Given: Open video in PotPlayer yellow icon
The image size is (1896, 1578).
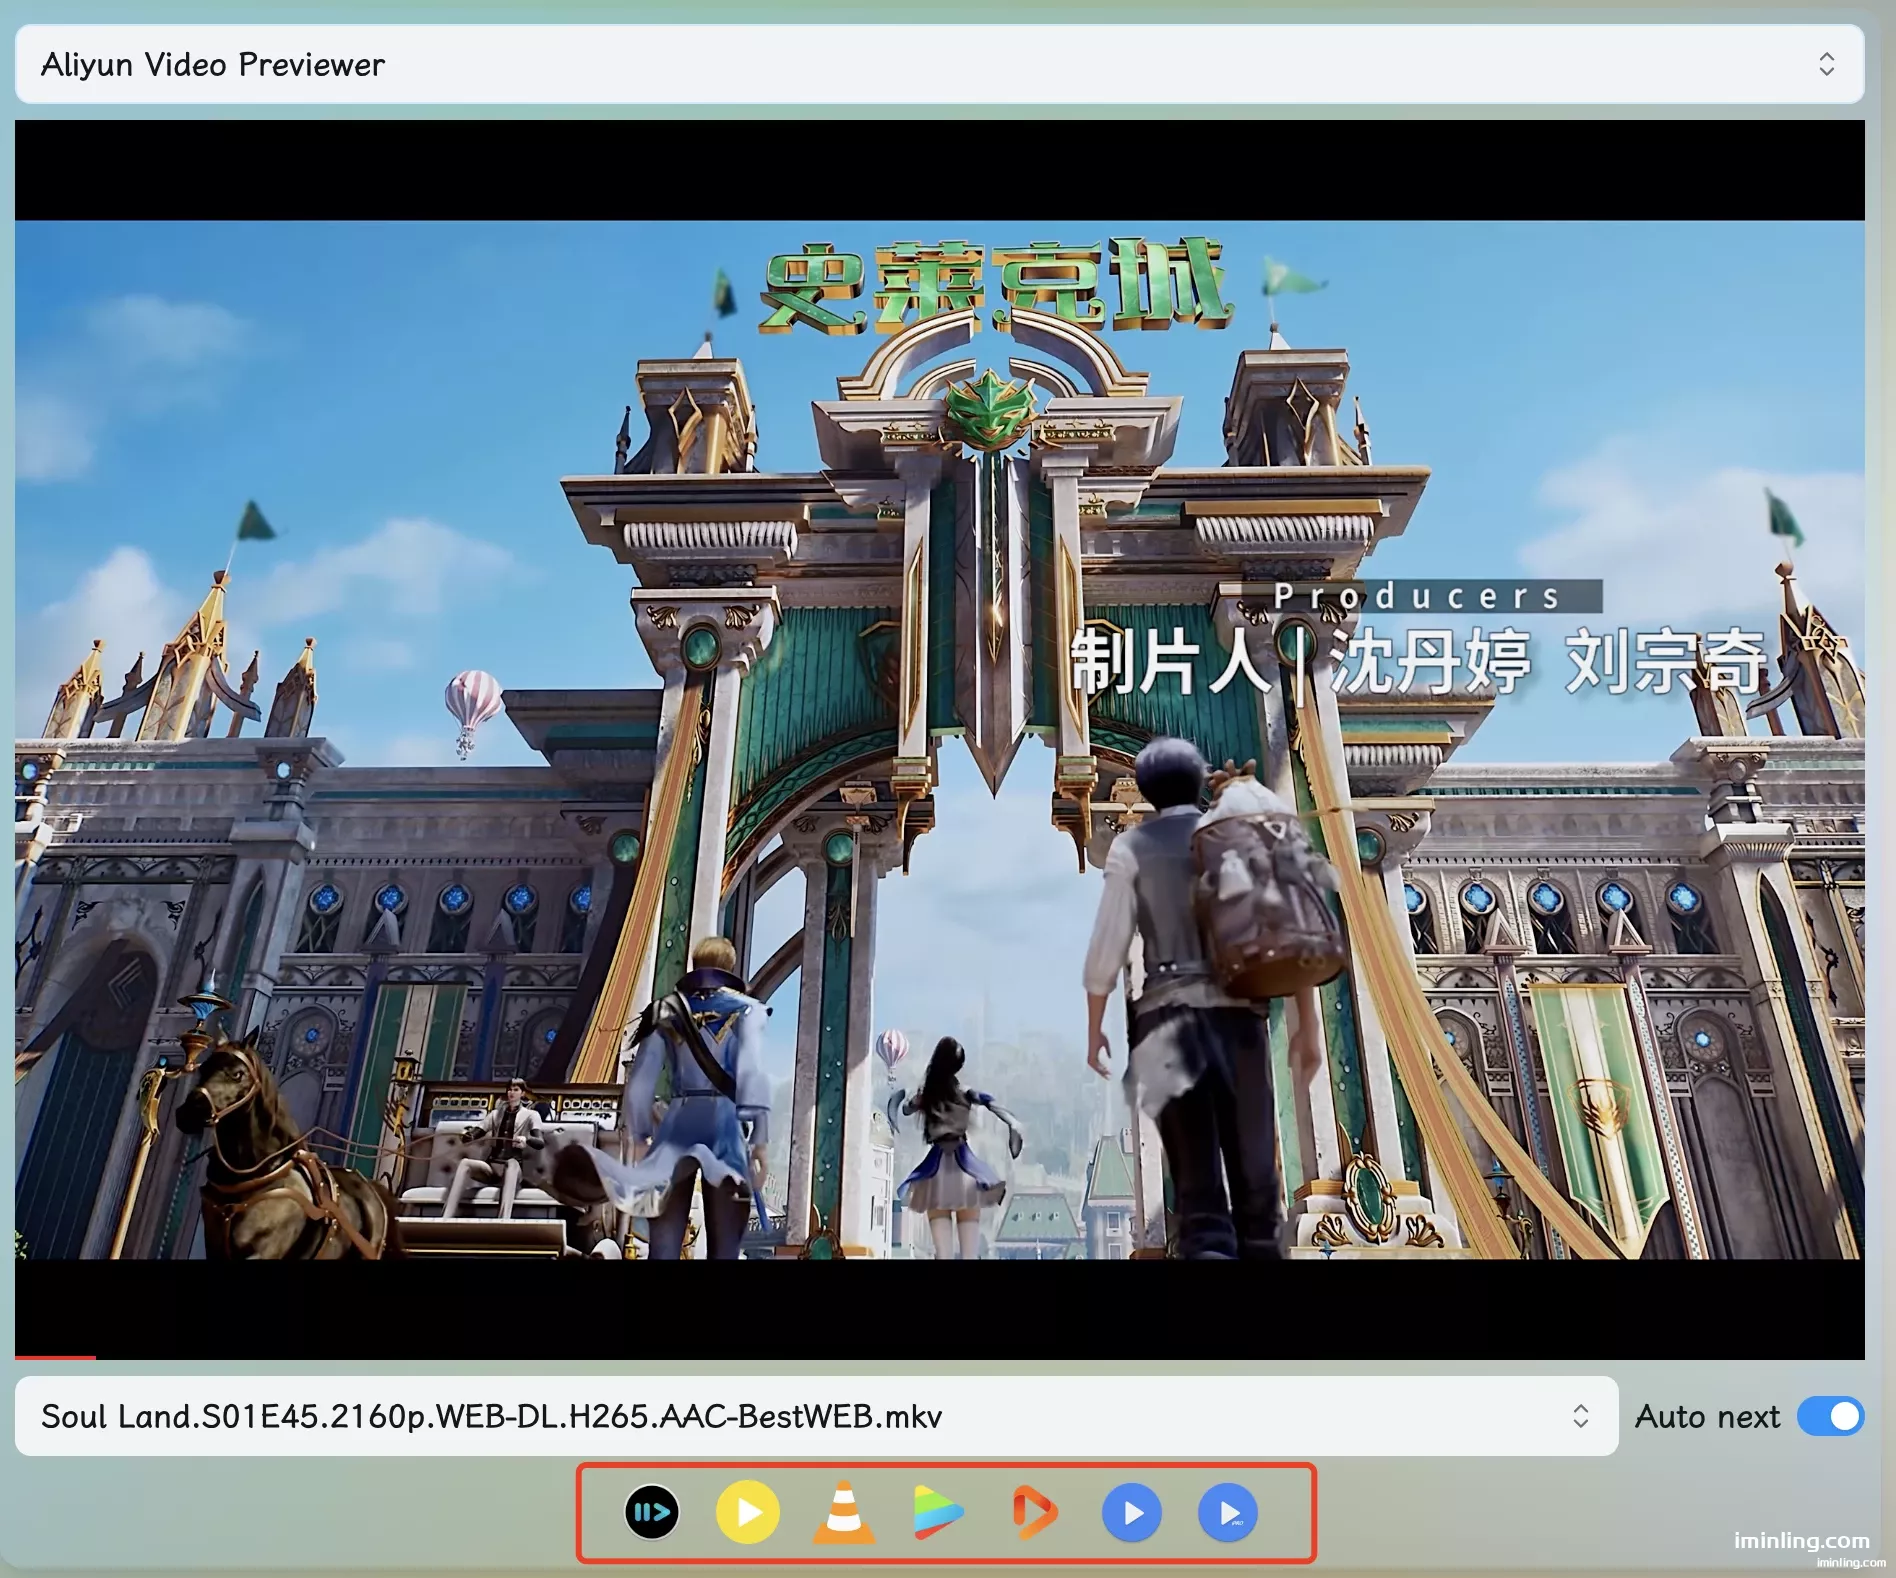Looking at the screenshot, I should coord(748,1512).
